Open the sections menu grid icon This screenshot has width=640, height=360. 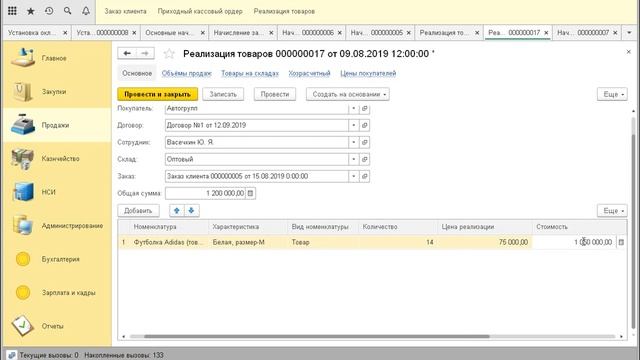point(12,11)
